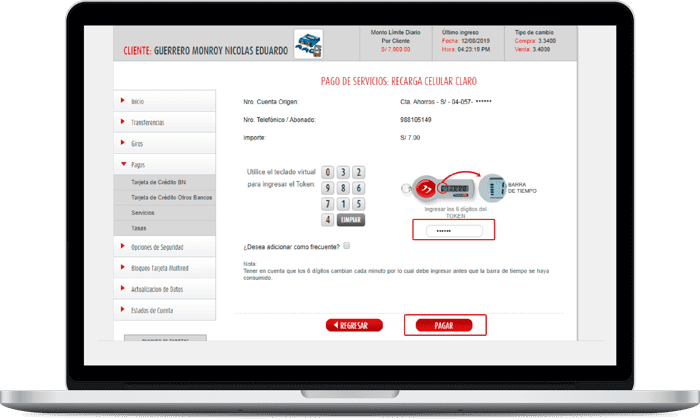Screen dimensions: 700x420
Task: Click virtual keypad digit 9
Action: [x=328, y=188]
